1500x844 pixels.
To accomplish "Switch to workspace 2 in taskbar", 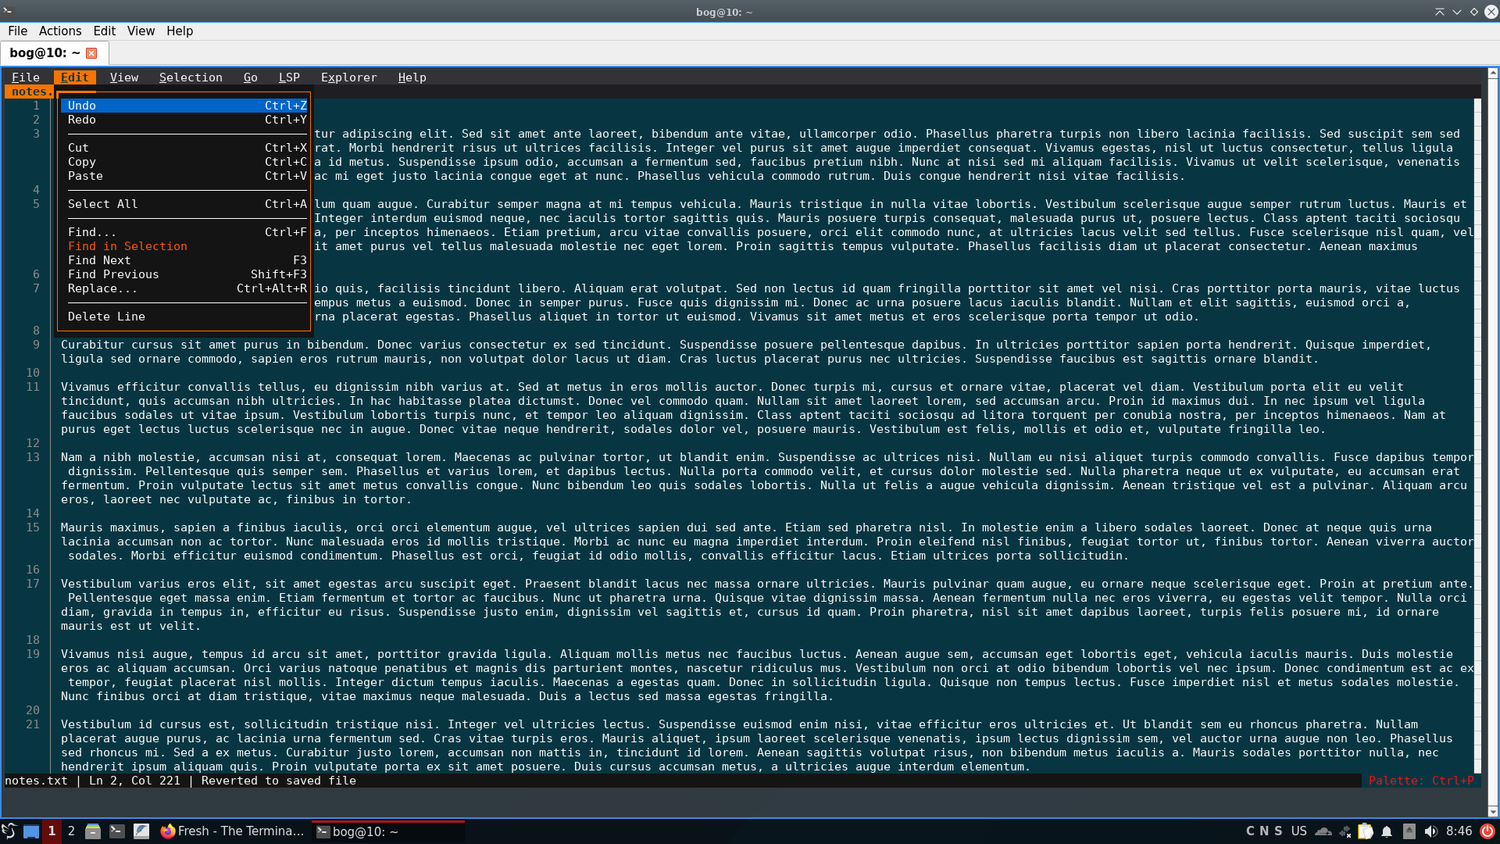I will pos(71,831).
